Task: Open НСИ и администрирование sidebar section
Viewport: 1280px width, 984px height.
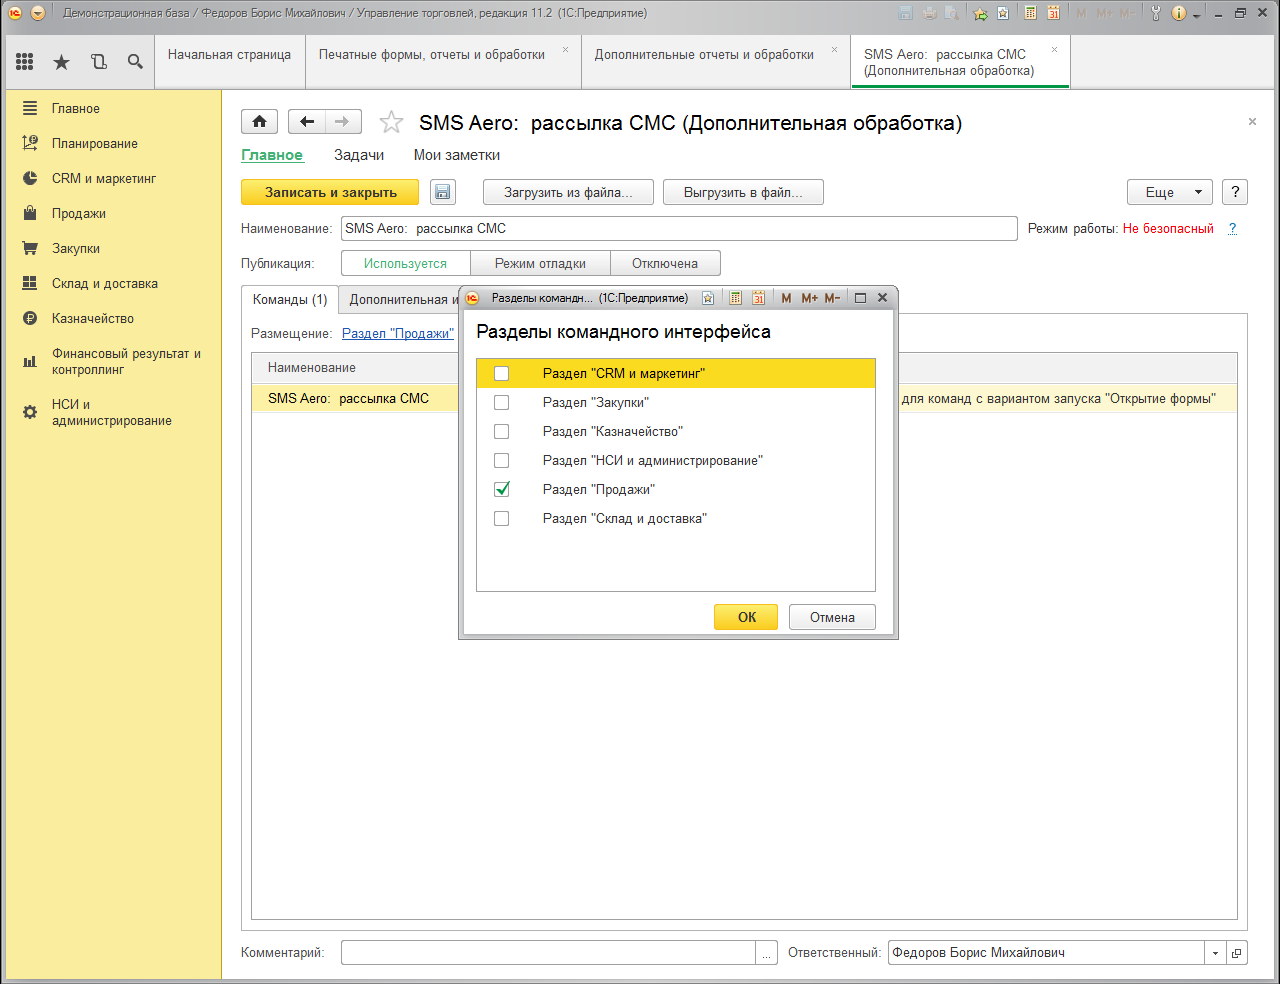Action: 112,412
